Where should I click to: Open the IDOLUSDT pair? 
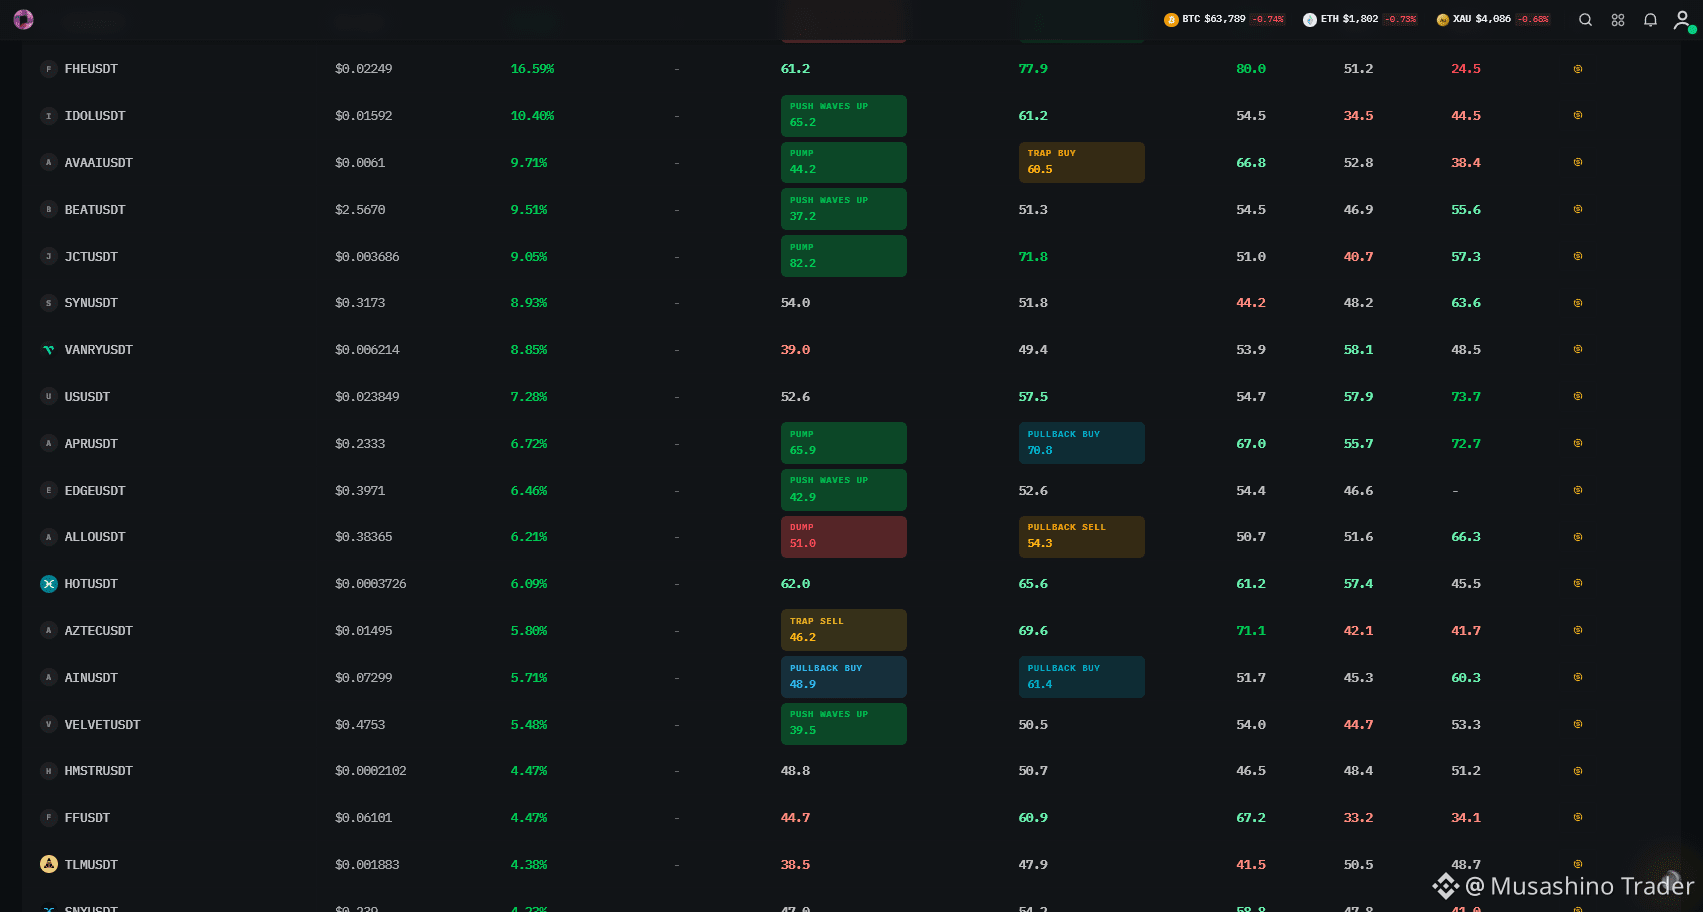point(95,116)
